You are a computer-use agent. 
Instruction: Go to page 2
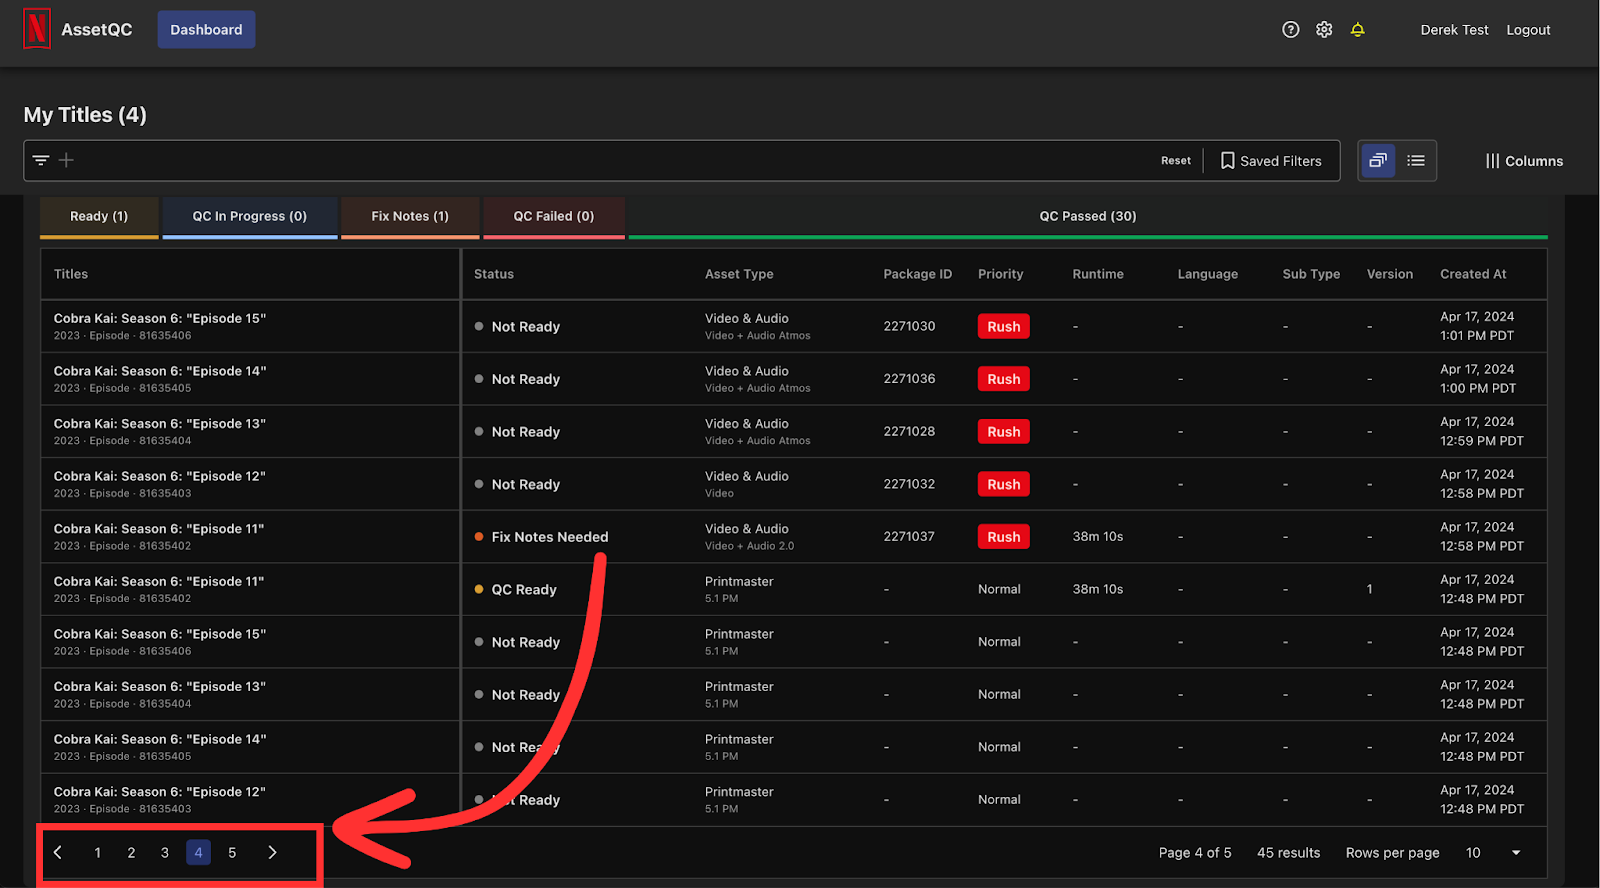coord(131,853)
